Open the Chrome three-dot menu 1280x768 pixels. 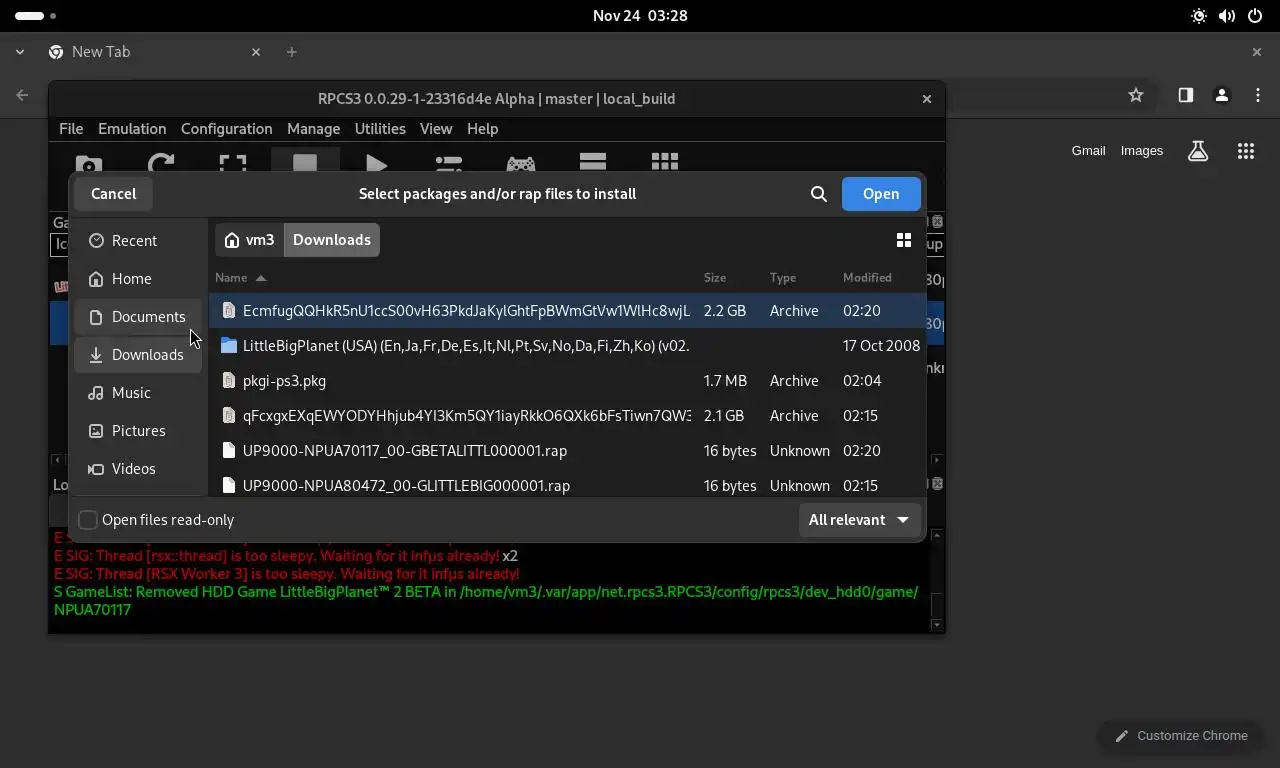(x=1257, y=95)
